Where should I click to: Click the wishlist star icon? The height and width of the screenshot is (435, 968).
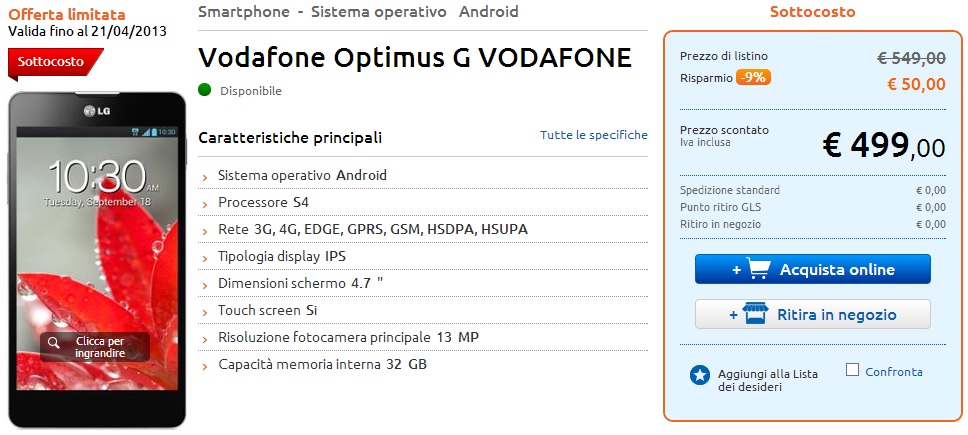[x=700, y=375]
